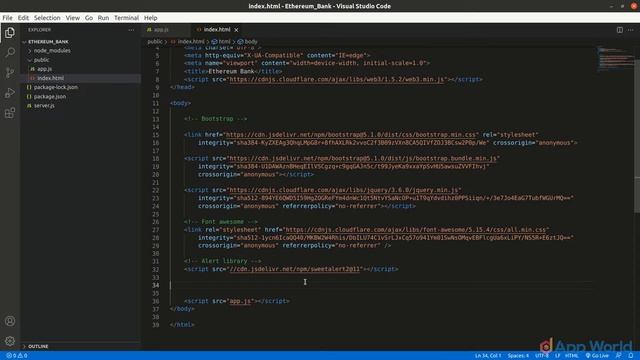Open the Source Control view
Image resolution: width=640 pixels, height=360 pixels.
coord(10,73)
